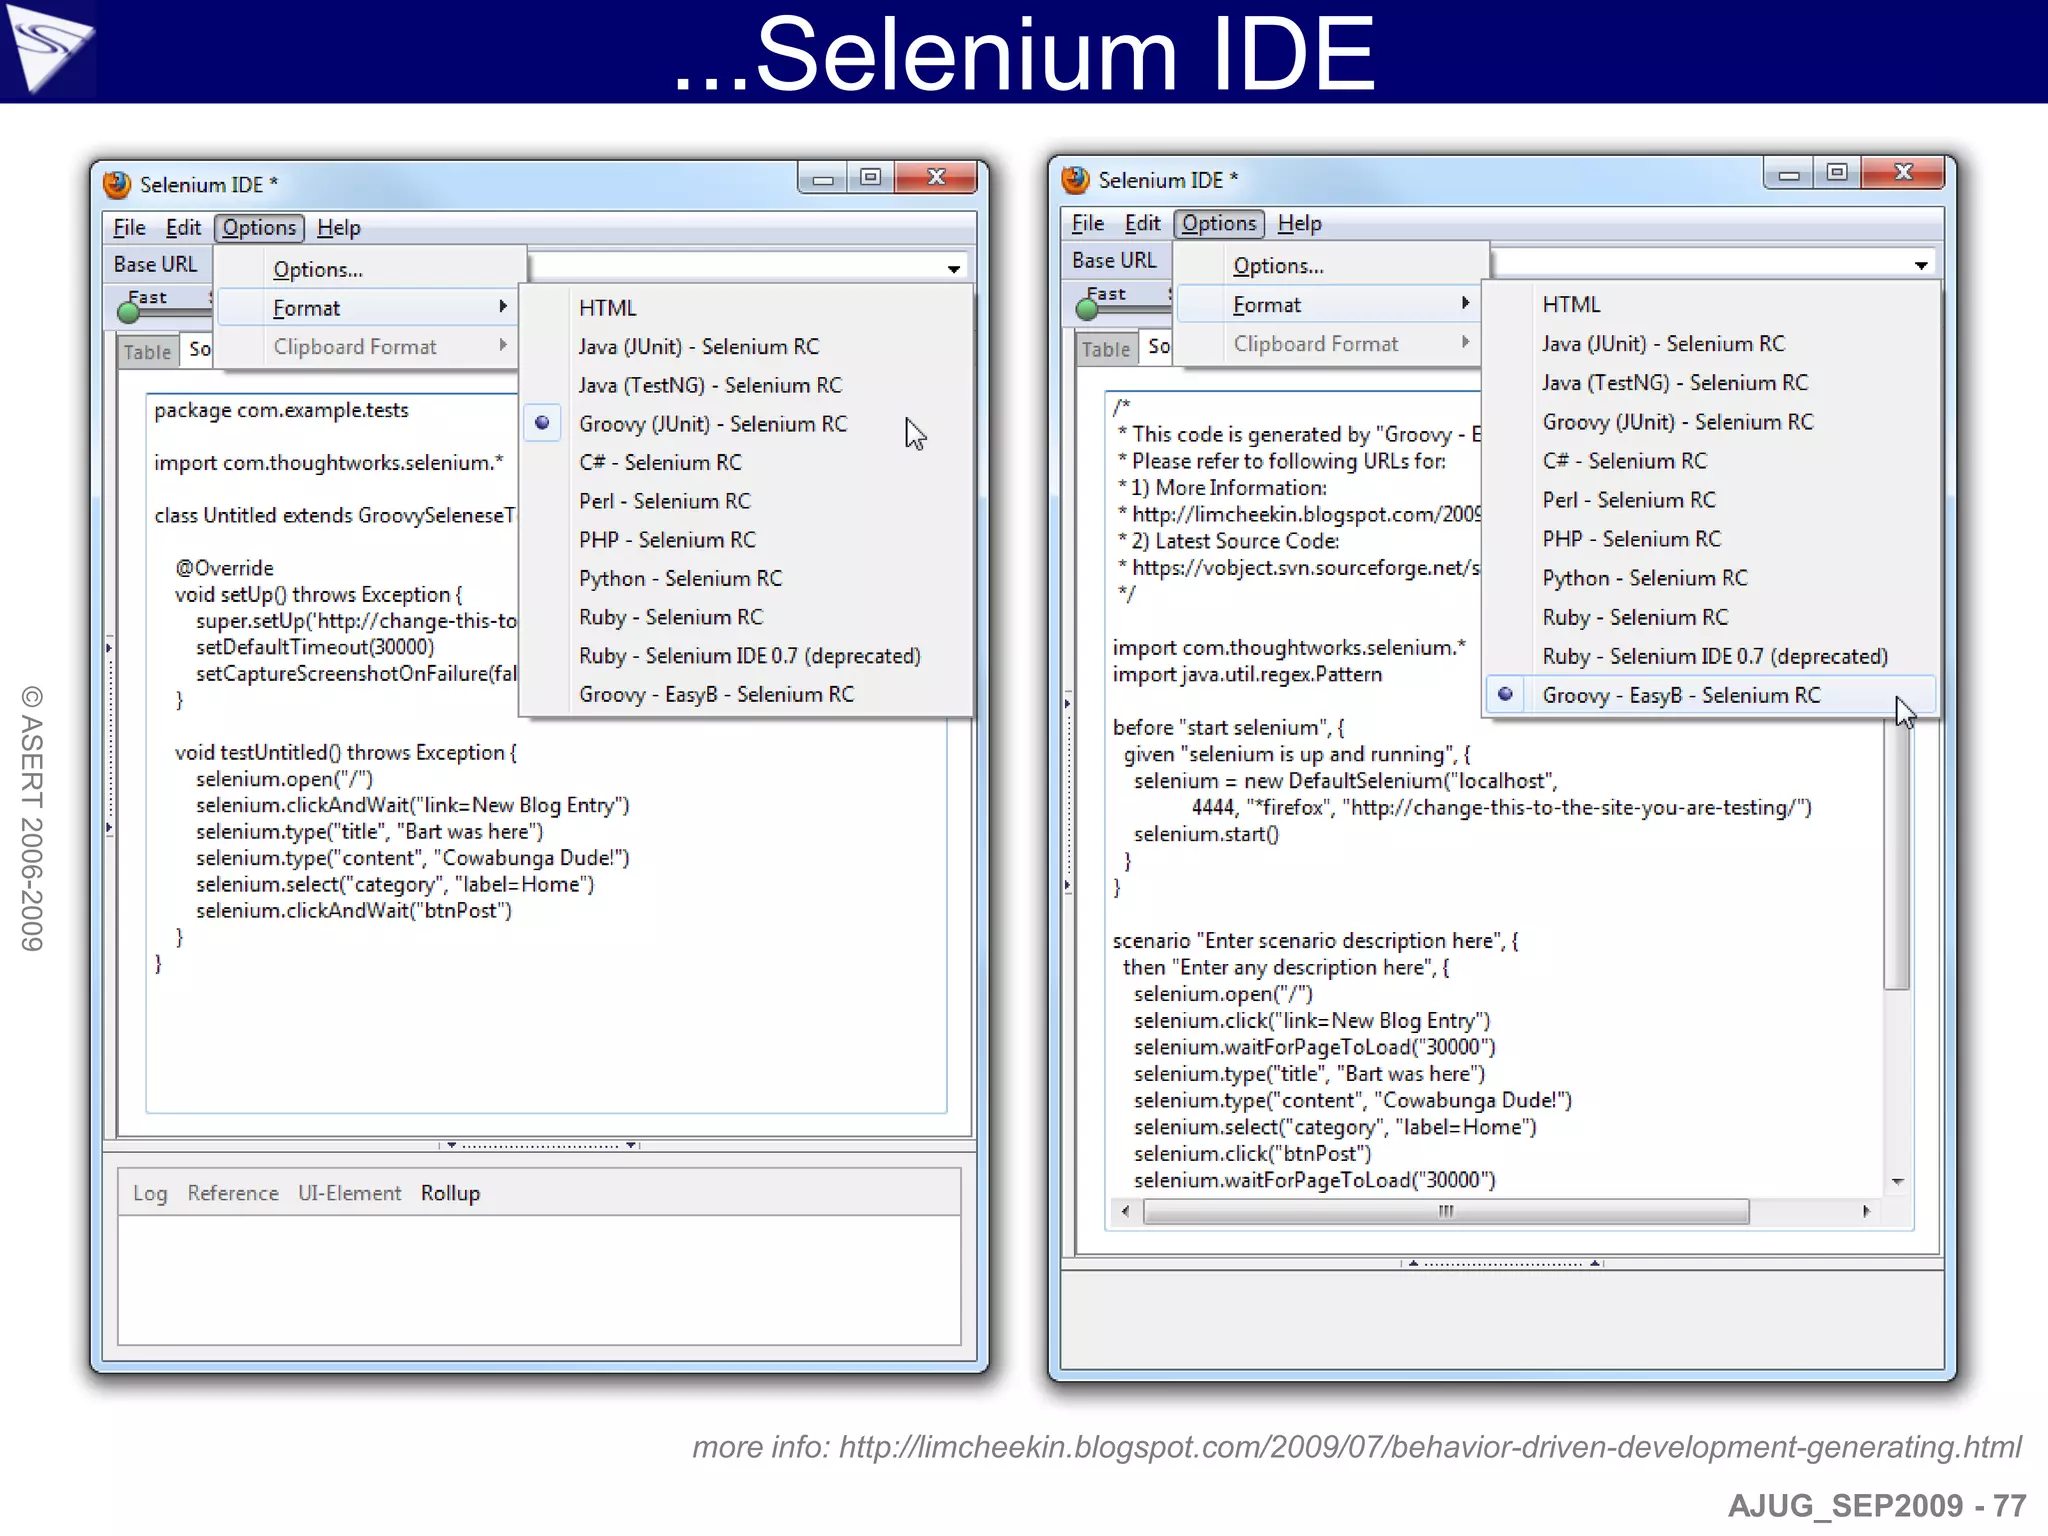Screen dimensions: 2048x1536
Task: Select Java (JUnit) format in left window
Action: pyautogui.click(x=746, y=347)
